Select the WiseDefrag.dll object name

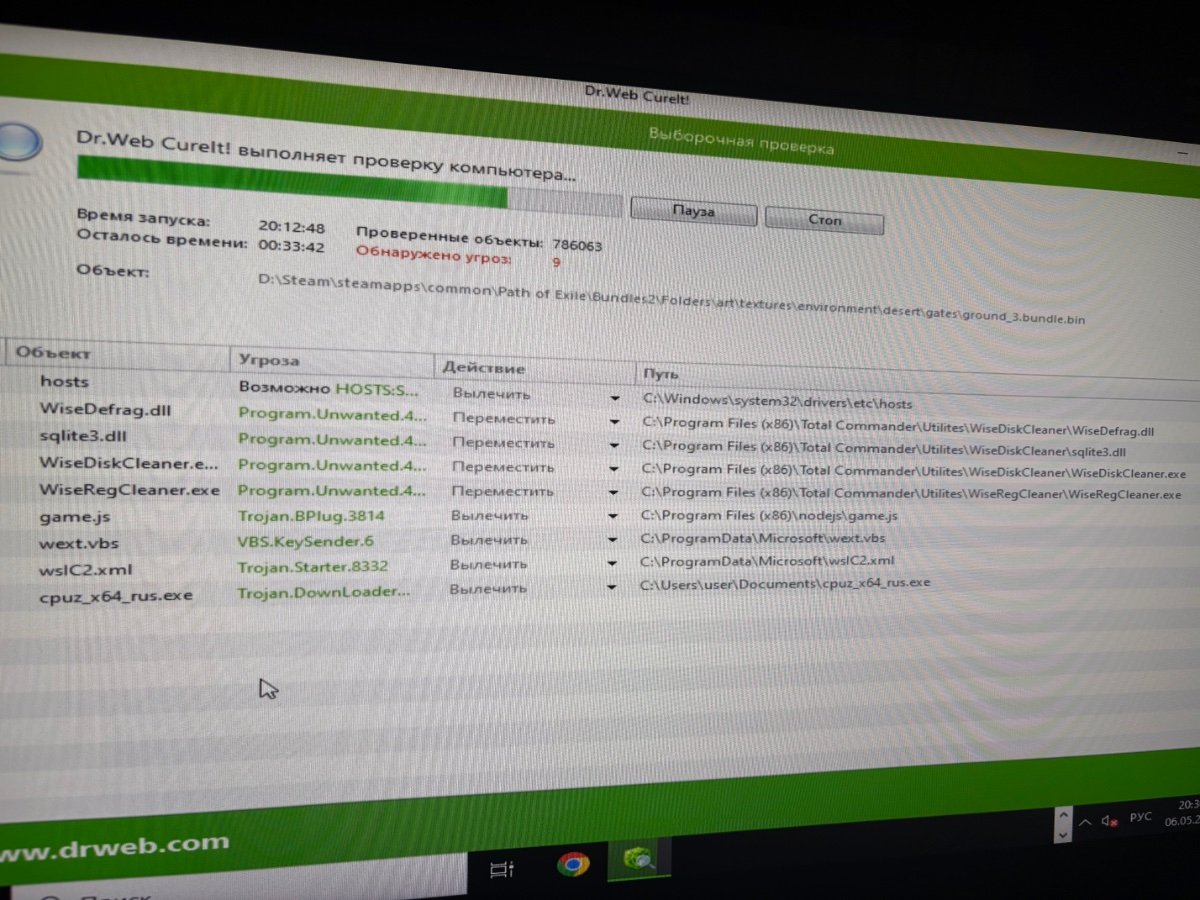tap(107, 408)
